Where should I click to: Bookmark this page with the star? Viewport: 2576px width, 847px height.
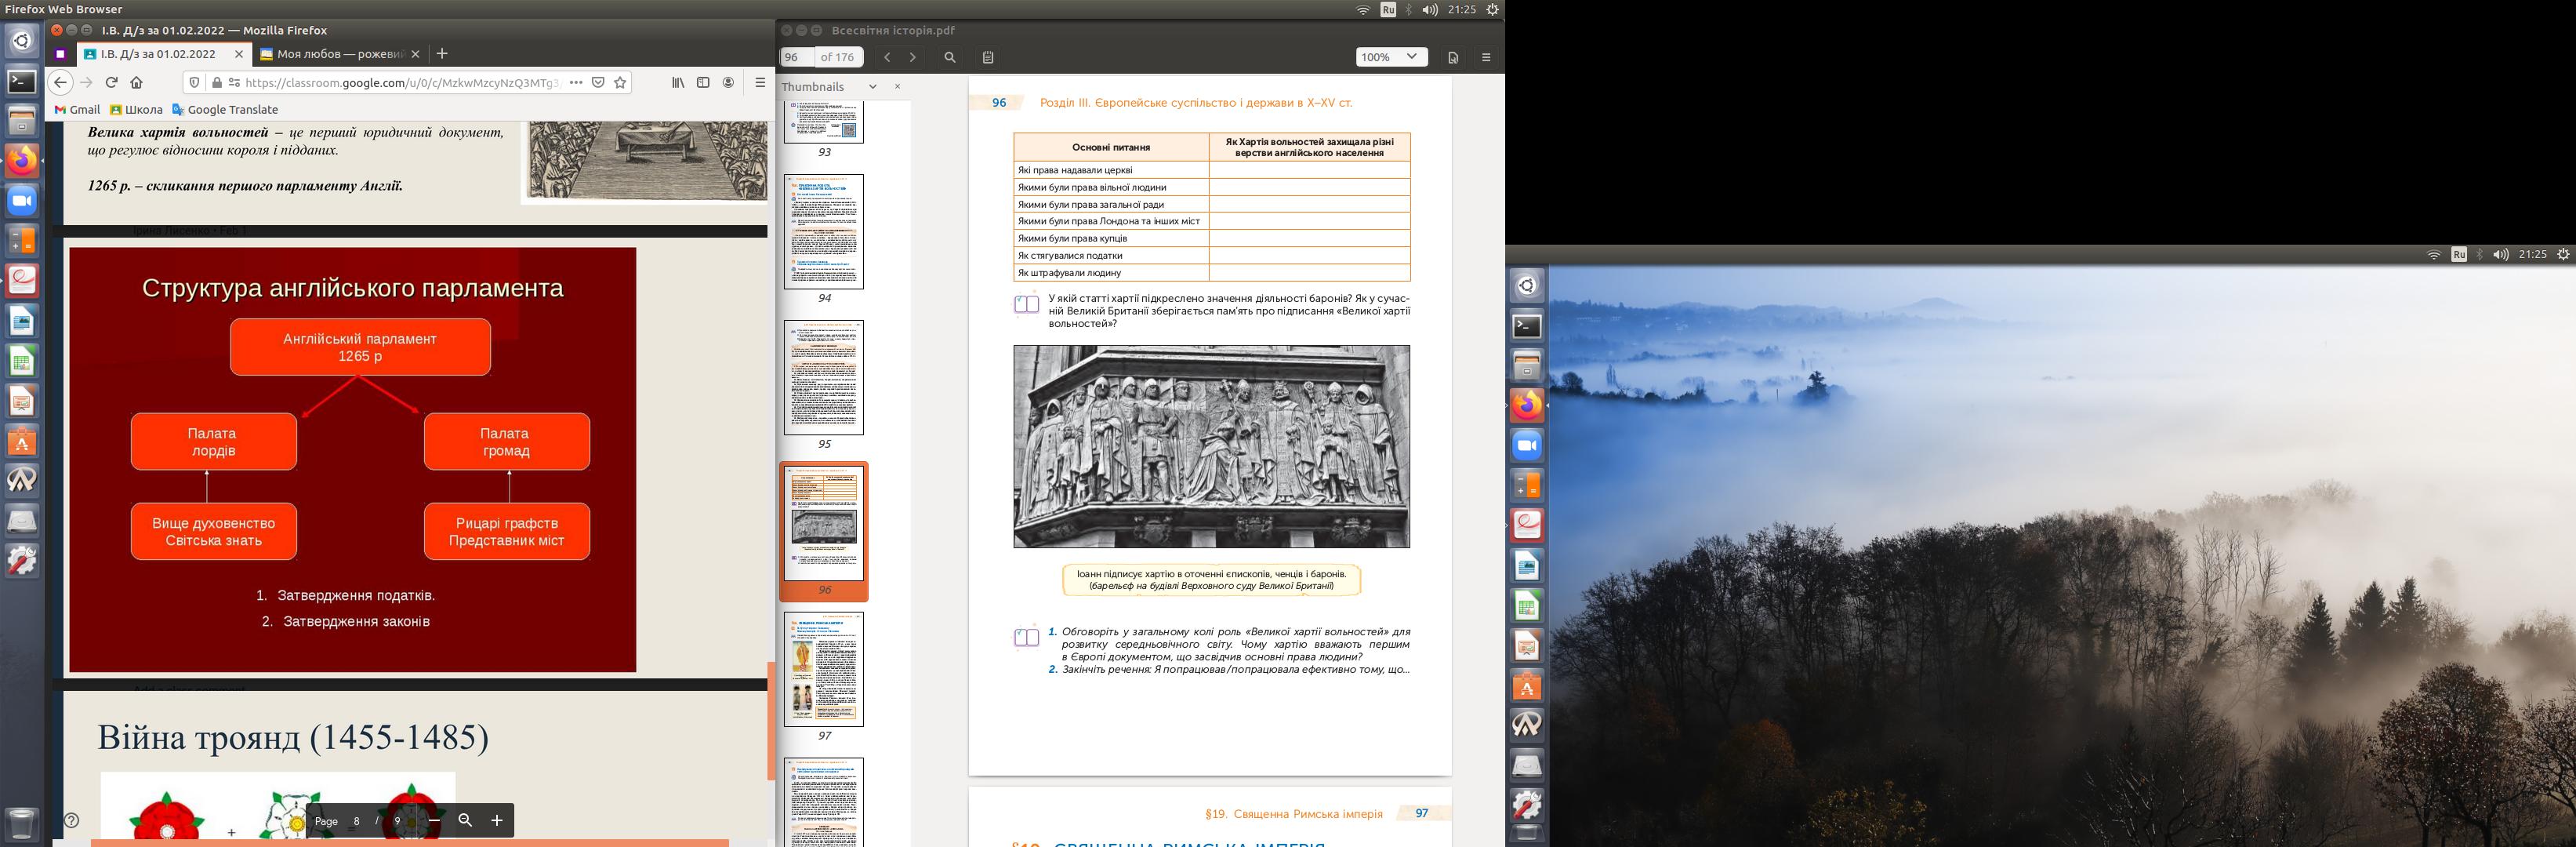coord(620,83)
